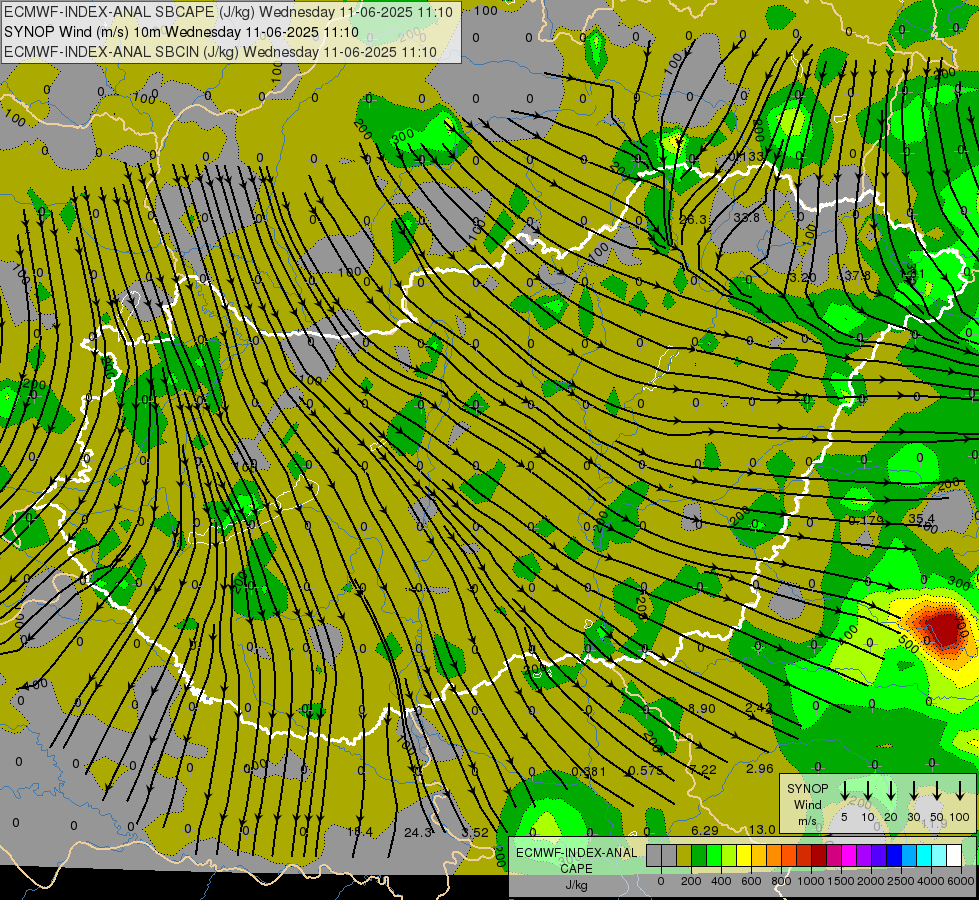Click the 100 m/s wind arrow in legend

(960, 791)
